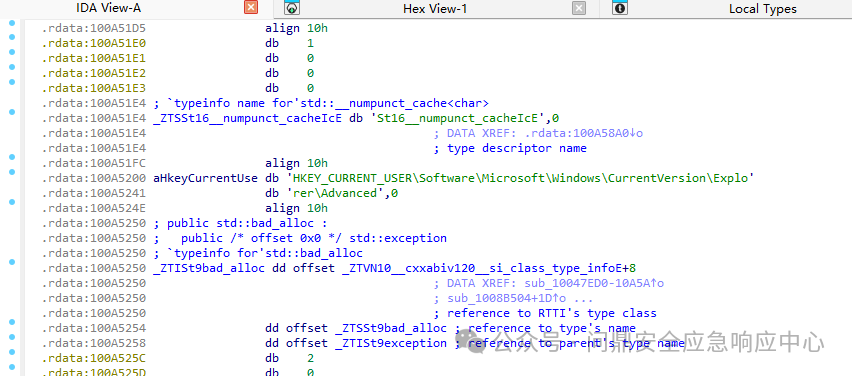Image resolution: width=852 pixels, height=376 pixels.
Task: Switch to the Local Types tab
Action: pyautogui.click(x=762, y=9)
